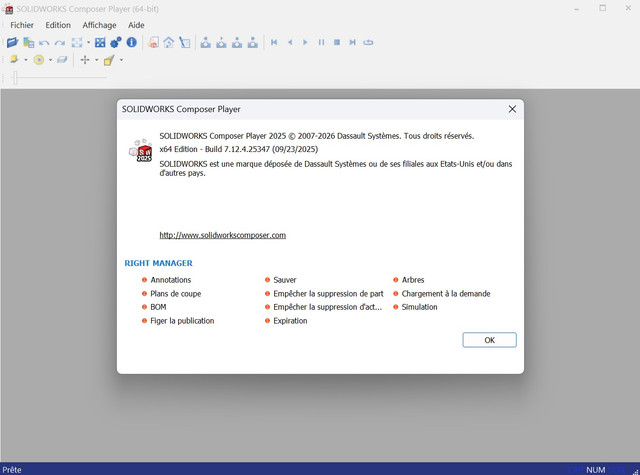Click the BOM right entry
Image resolution: width=640 pixels, height=475 pixels.
pos(158,307)
